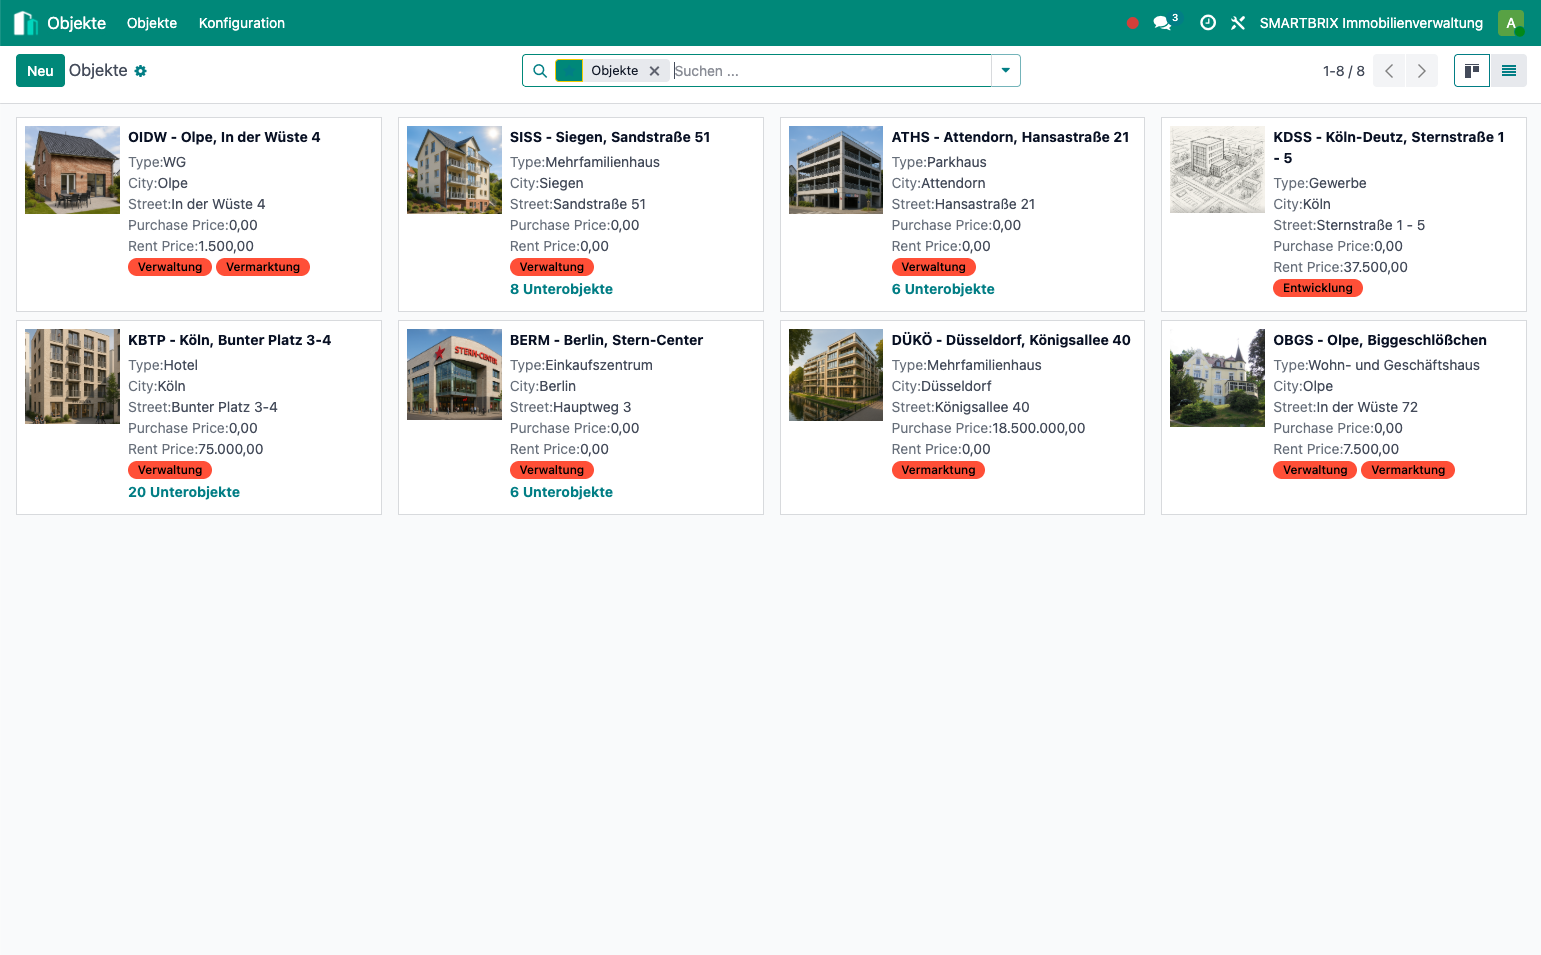Click the magnifier search icon
This screenshot has height=955, width=1541.
(x=540, y=71)
